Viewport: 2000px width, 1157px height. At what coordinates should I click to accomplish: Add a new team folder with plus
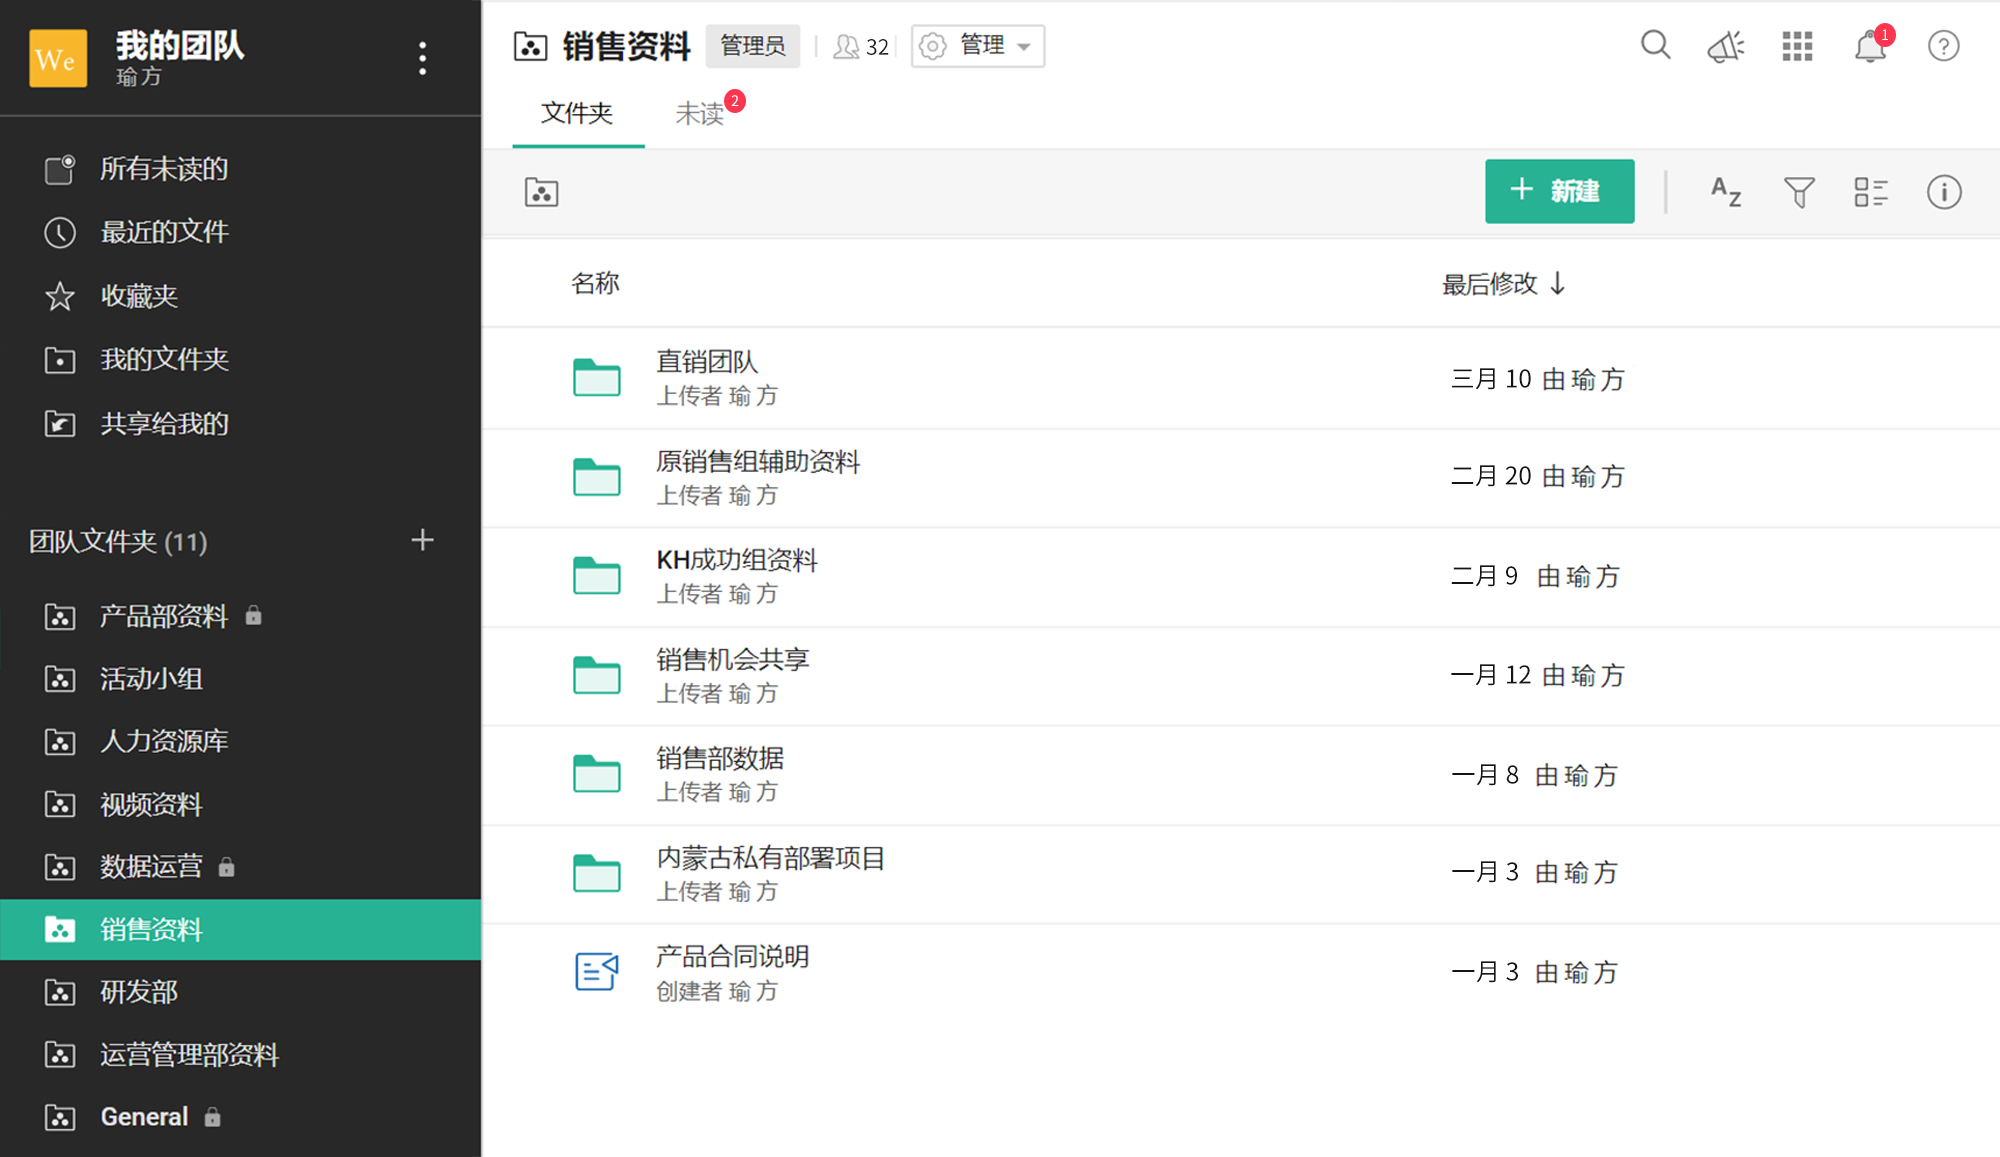(422, 541)
